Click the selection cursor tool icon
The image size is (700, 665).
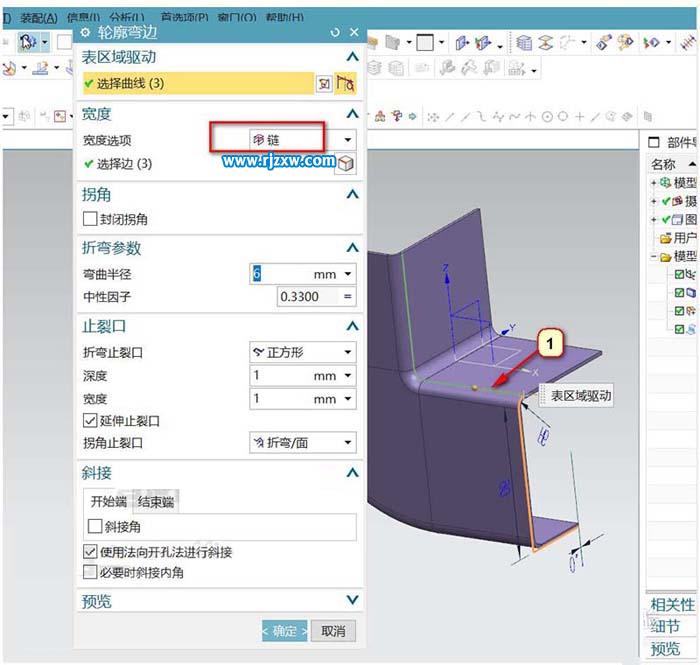27,43
